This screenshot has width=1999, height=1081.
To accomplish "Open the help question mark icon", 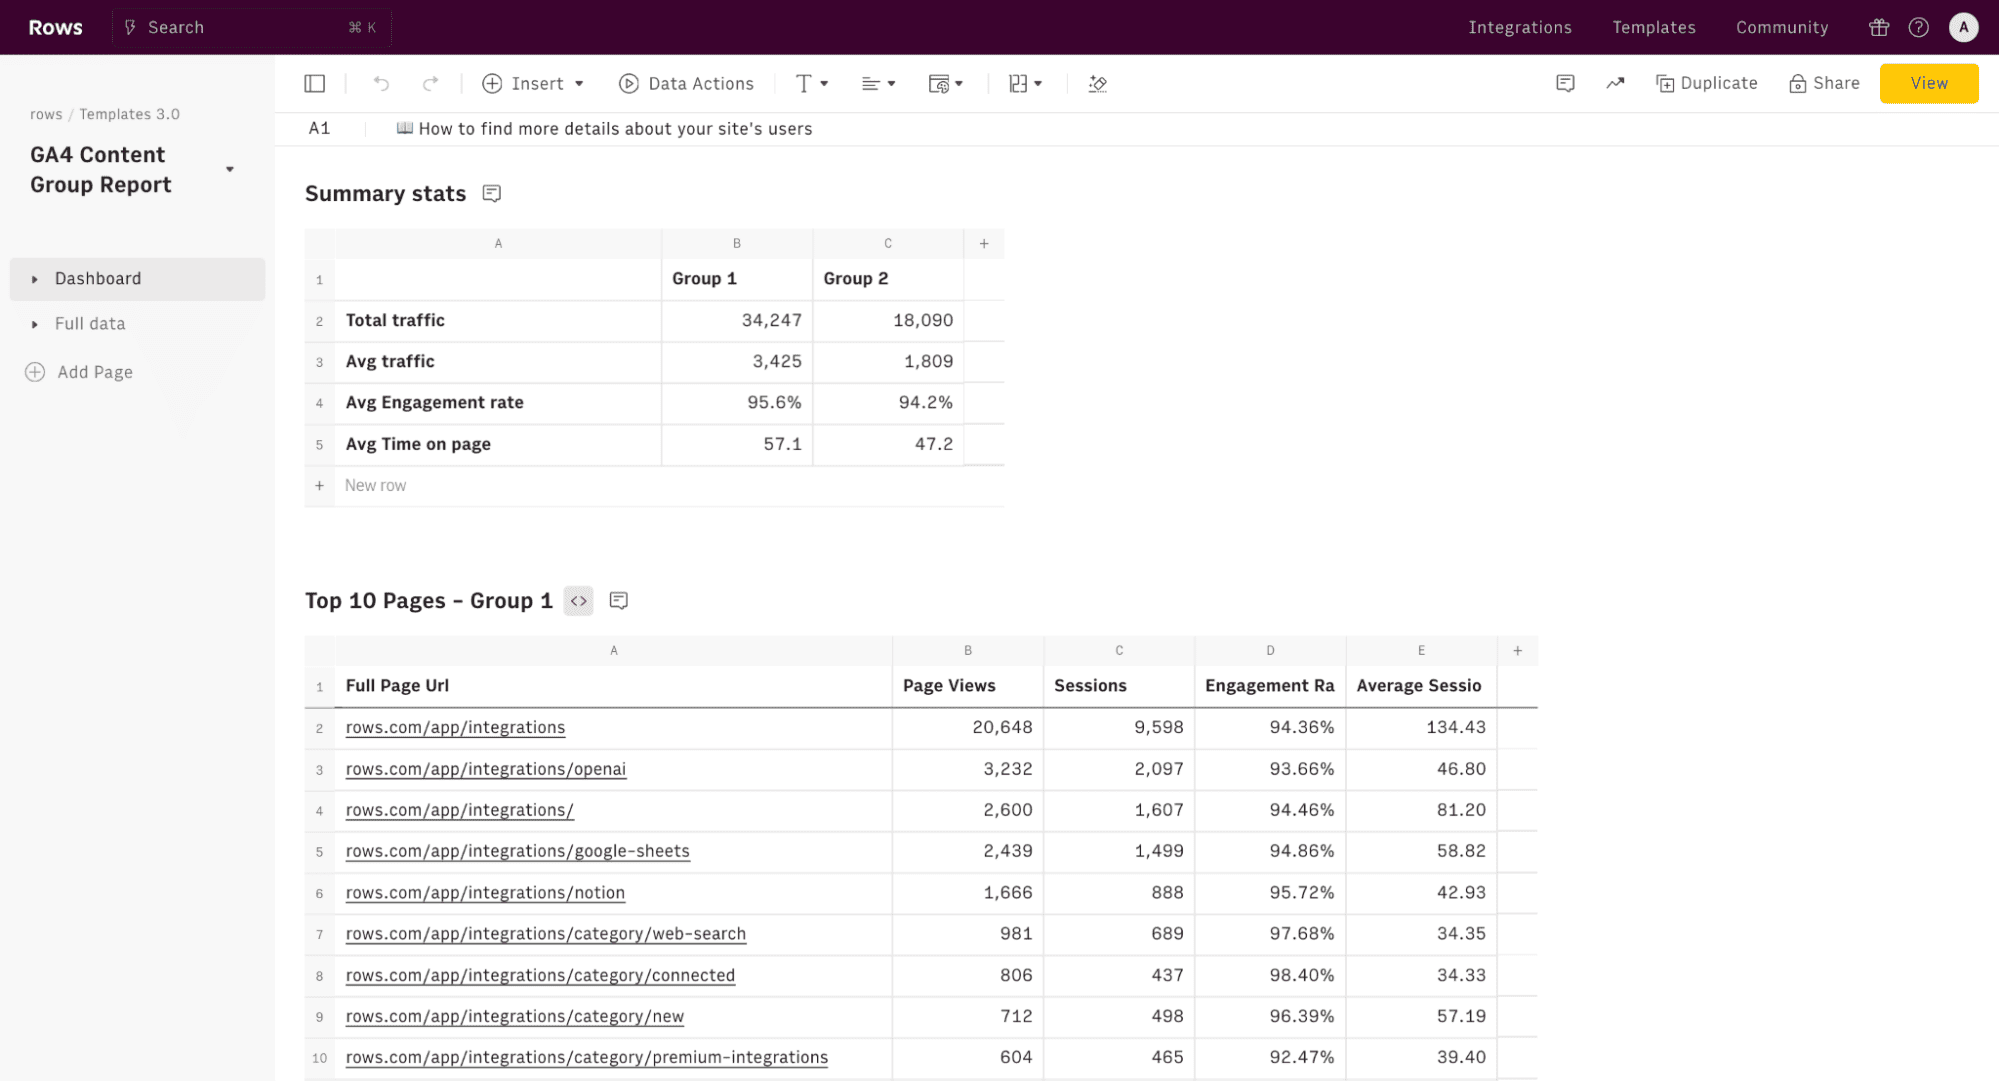I will (1918, 28).
